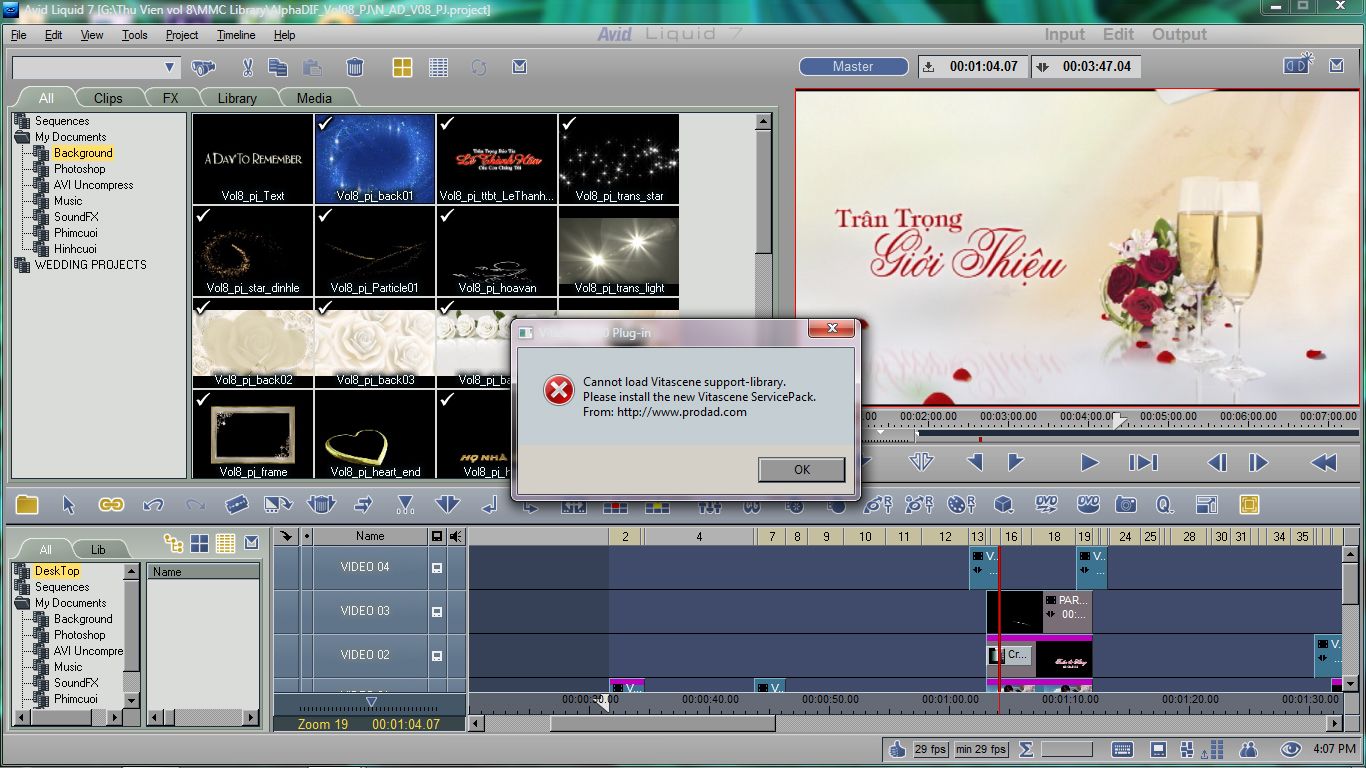
Task: Select the arrow pointer edit tool
Action: point(69,505)
